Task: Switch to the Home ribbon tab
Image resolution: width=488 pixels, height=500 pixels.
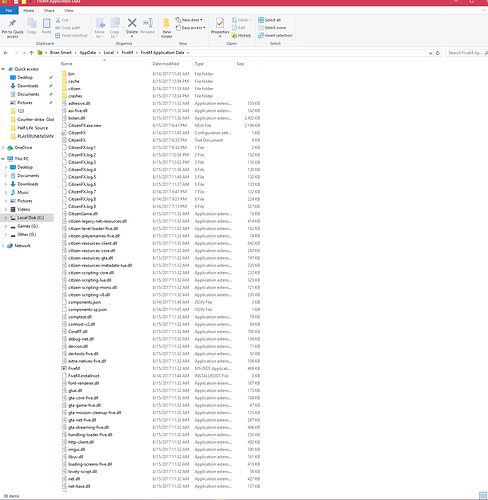Action: 29,10
